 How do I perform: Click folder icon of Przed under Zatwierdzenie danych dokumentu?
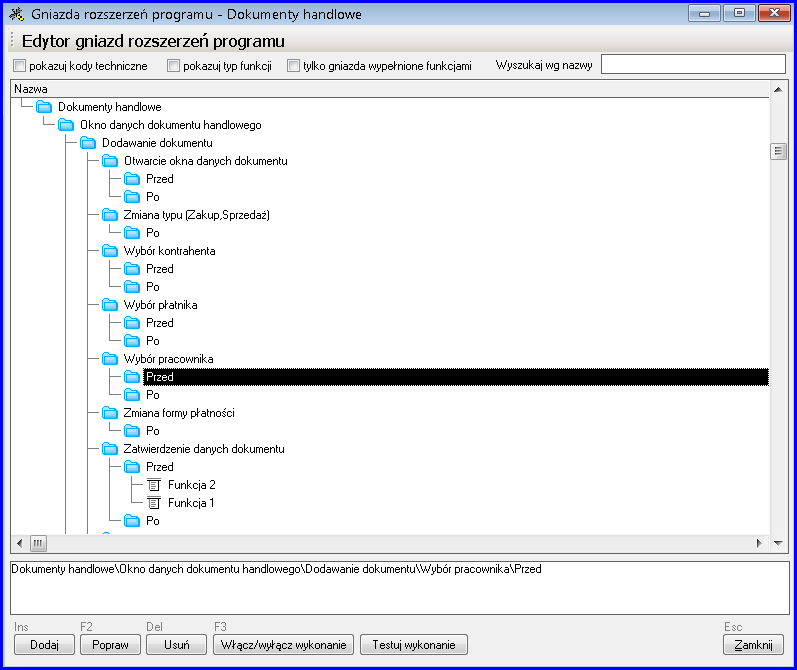(132, 467)
